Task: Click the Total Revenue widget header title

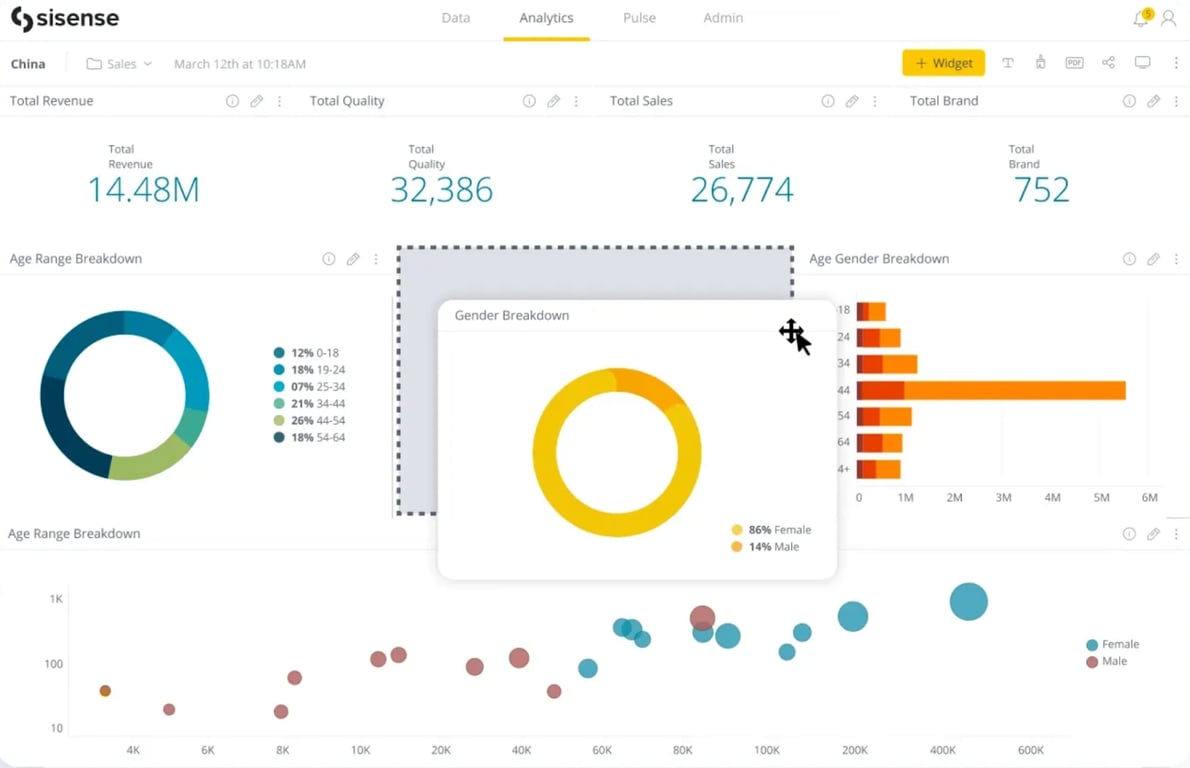Action: click(x=52, y=101)
